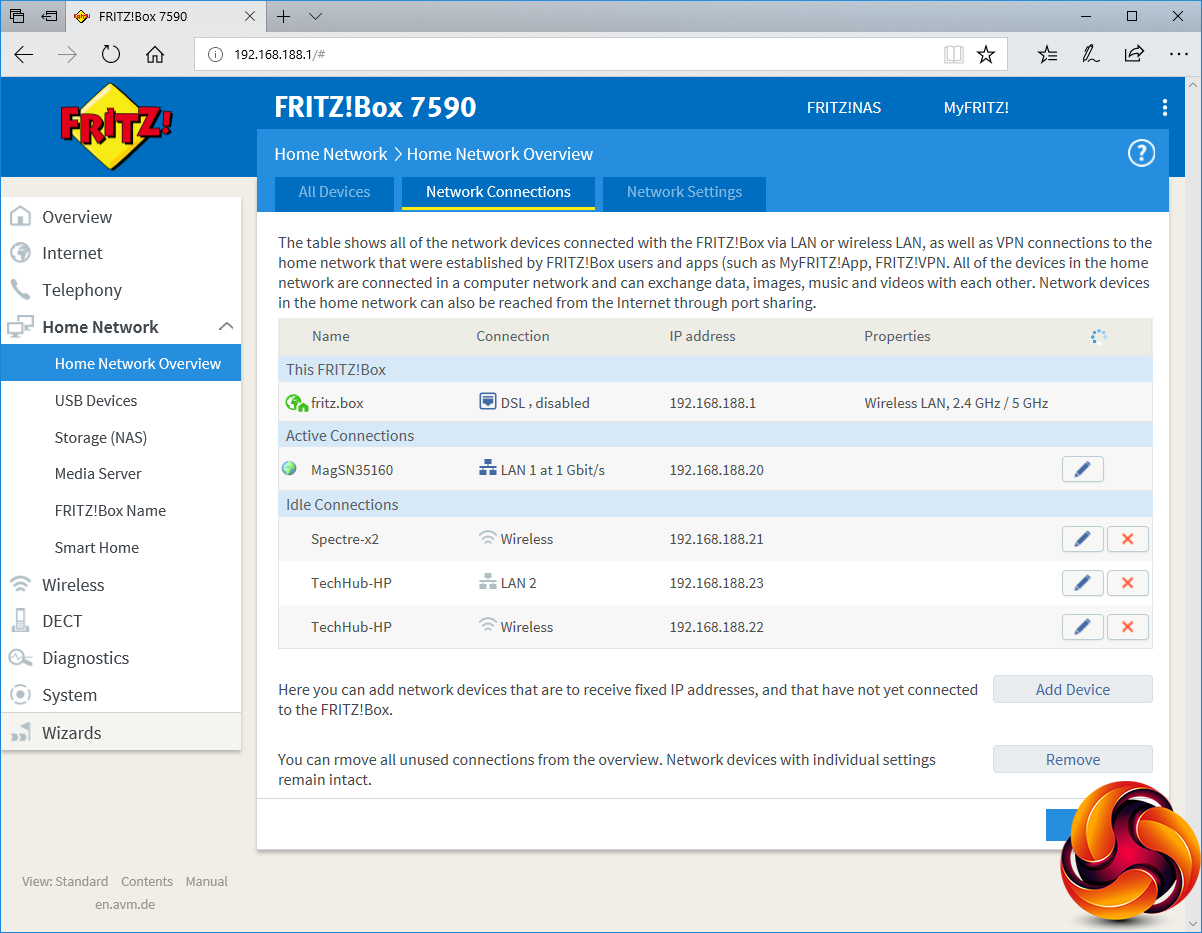Screen dimensions: 1202x933
Task: Switch to All Devices tab
Action: [334, 192]
